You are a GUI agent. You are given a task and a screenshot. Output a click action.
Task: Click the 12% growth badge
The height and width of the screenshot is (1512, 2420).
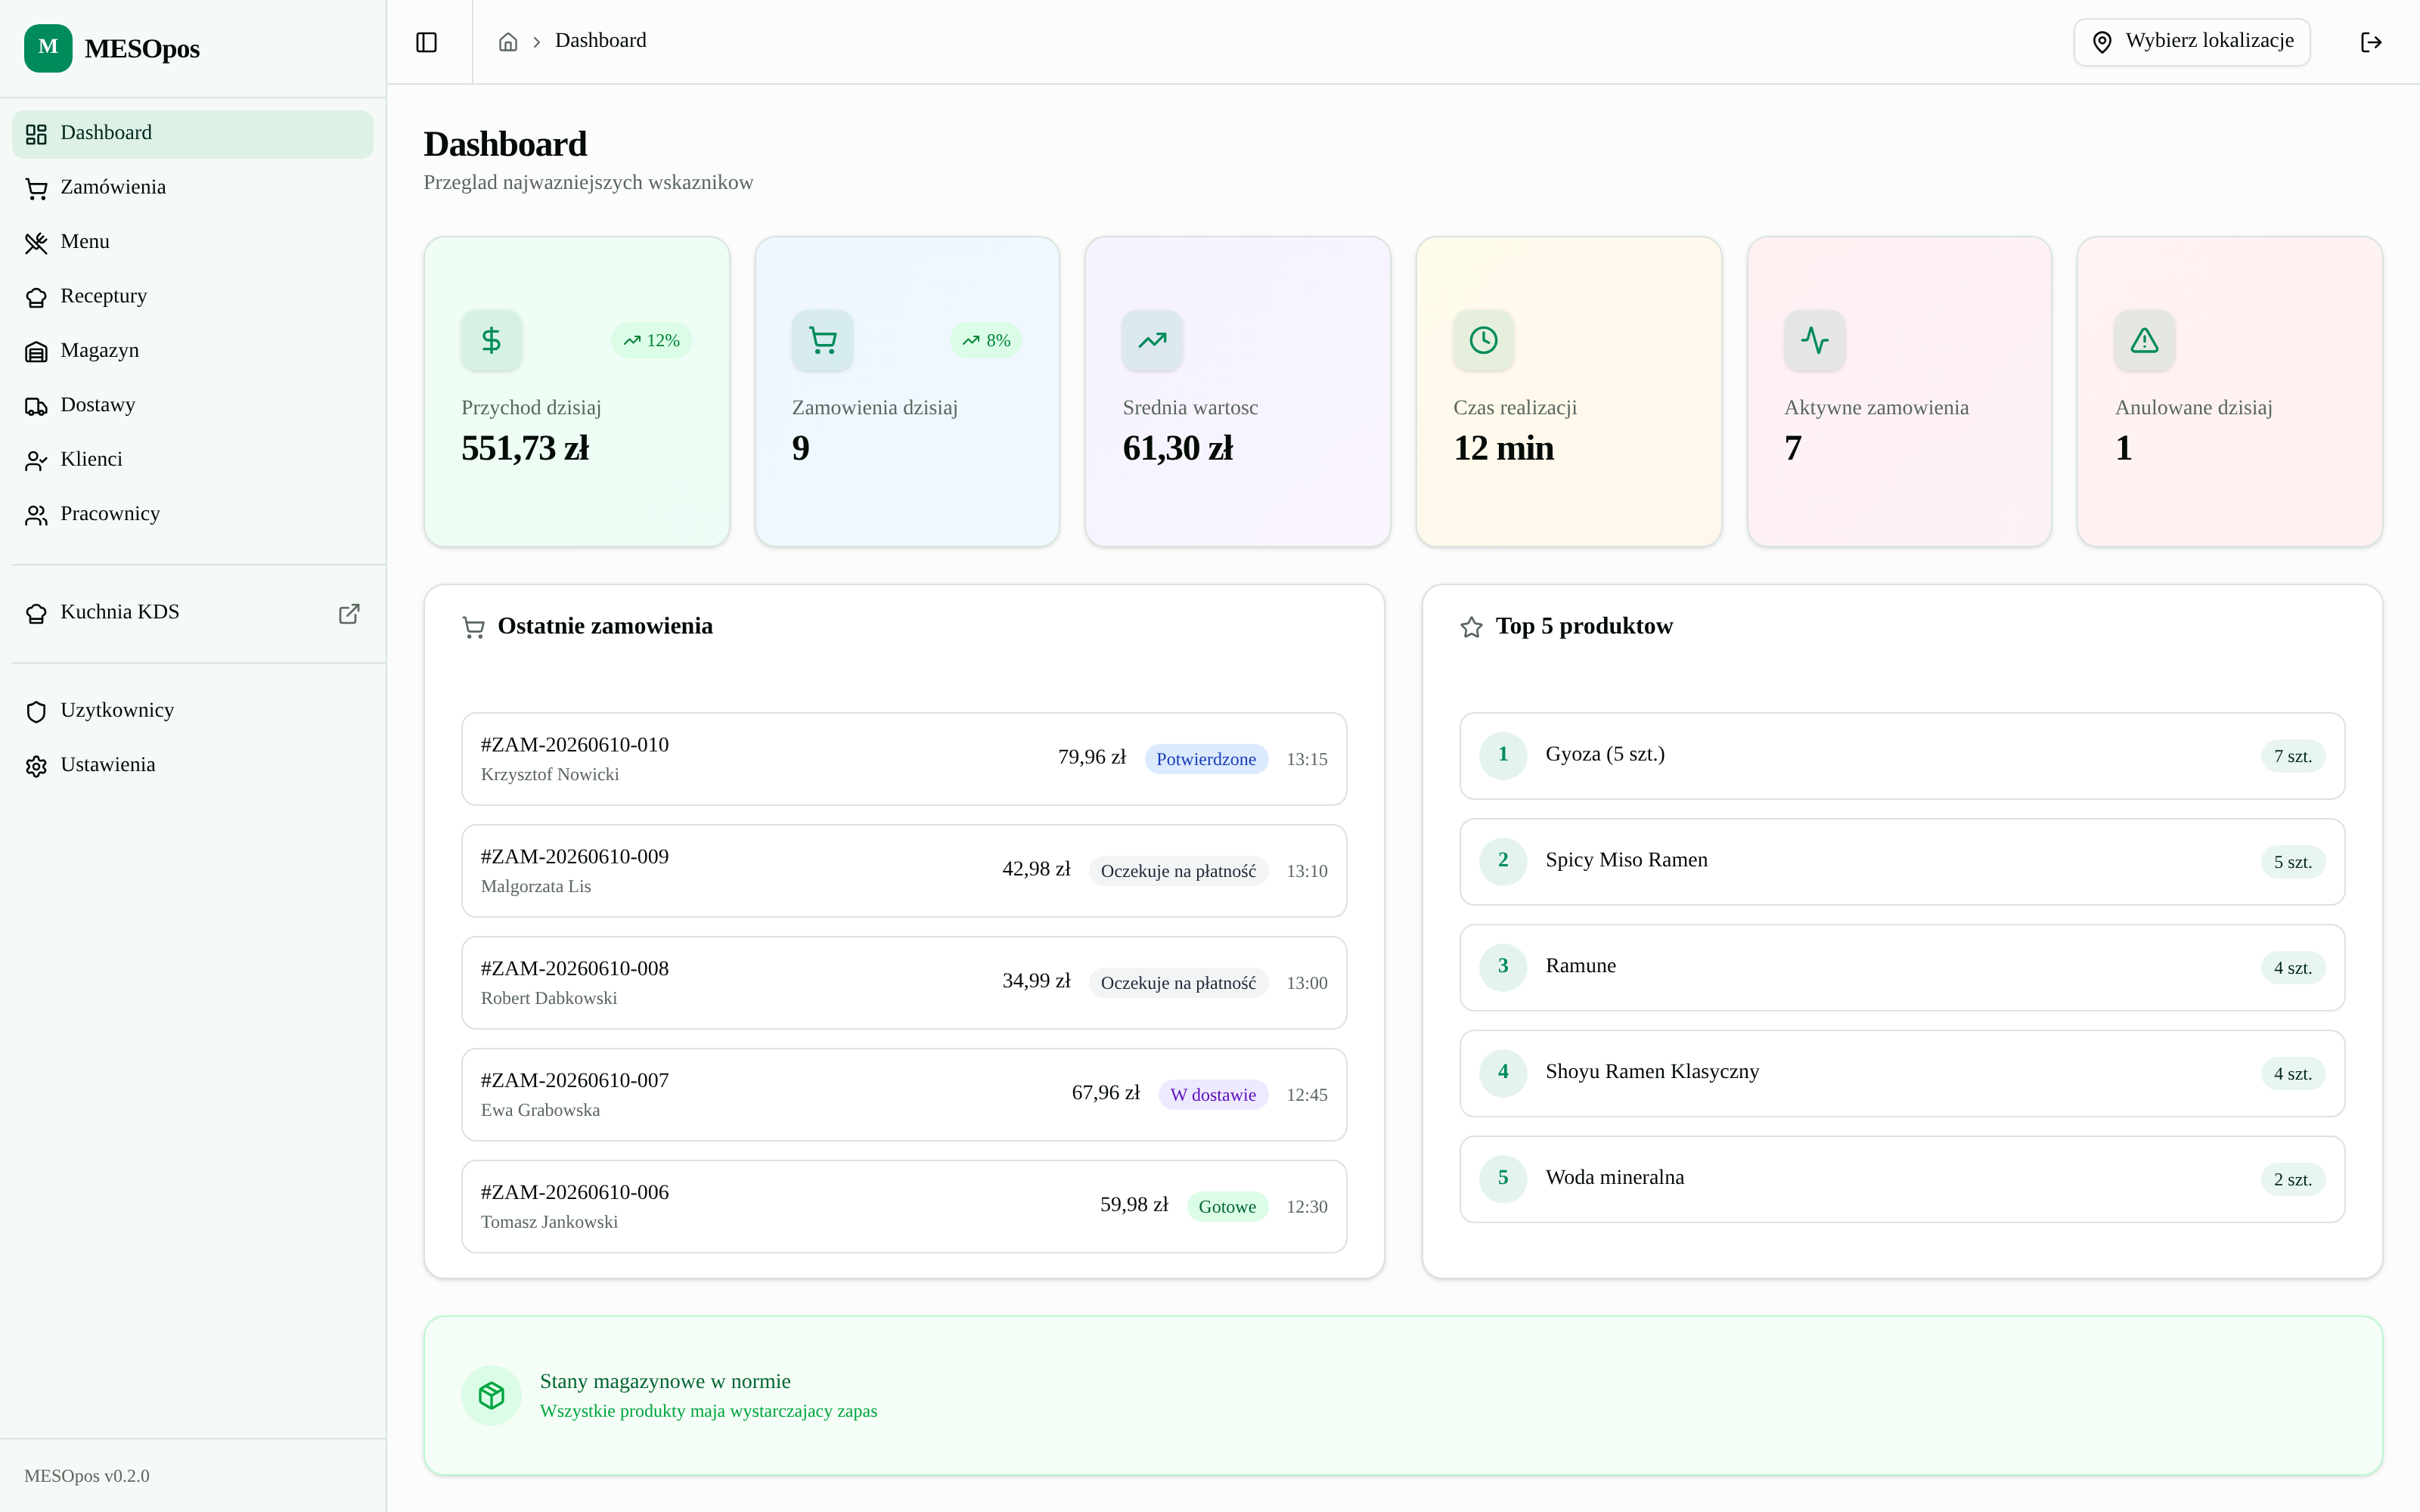click(651, 340)
